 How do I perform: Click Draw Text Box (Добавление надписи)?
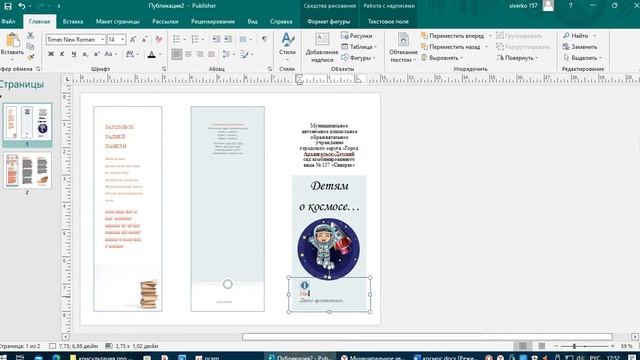(322, 48)
